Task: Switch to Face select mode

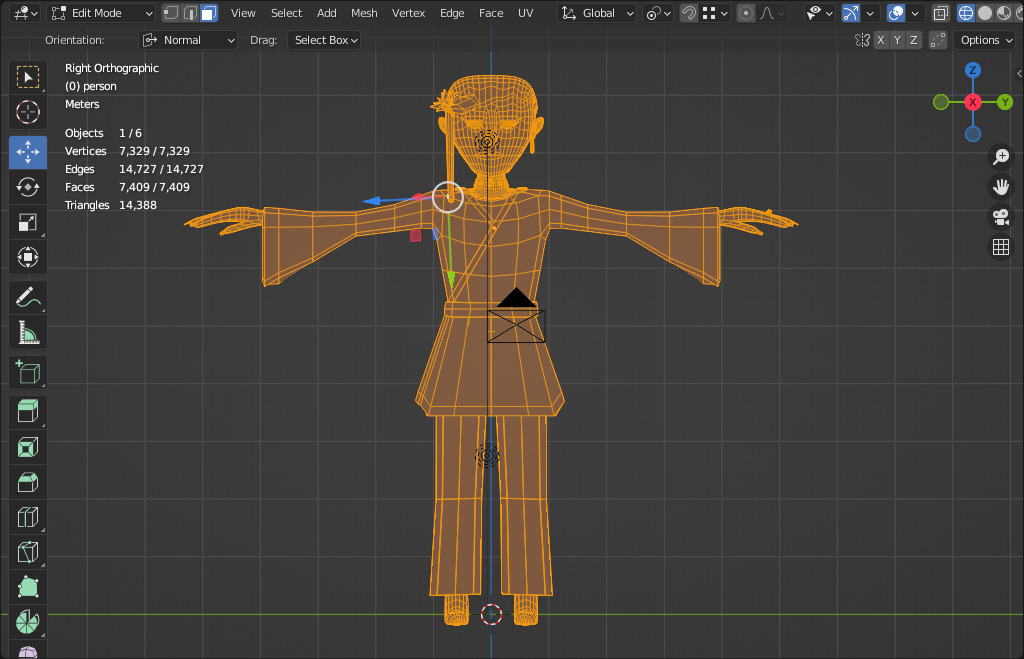Action: (x=209, y=13)
